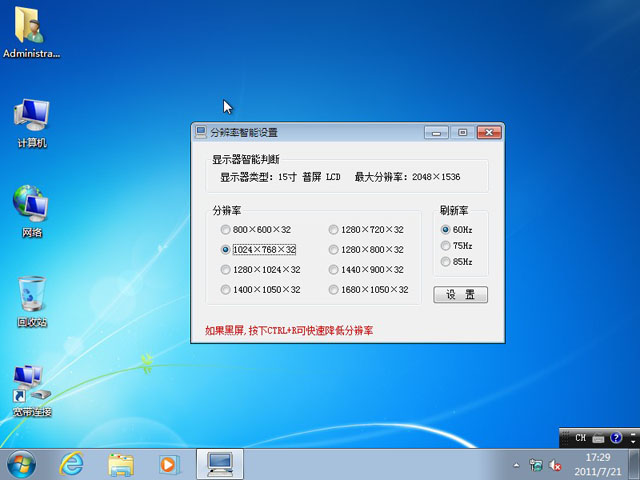Viewport: 640px width, 480px height.
Task: Choose the 75Hz refresh rate
Action: pos(456,246)
